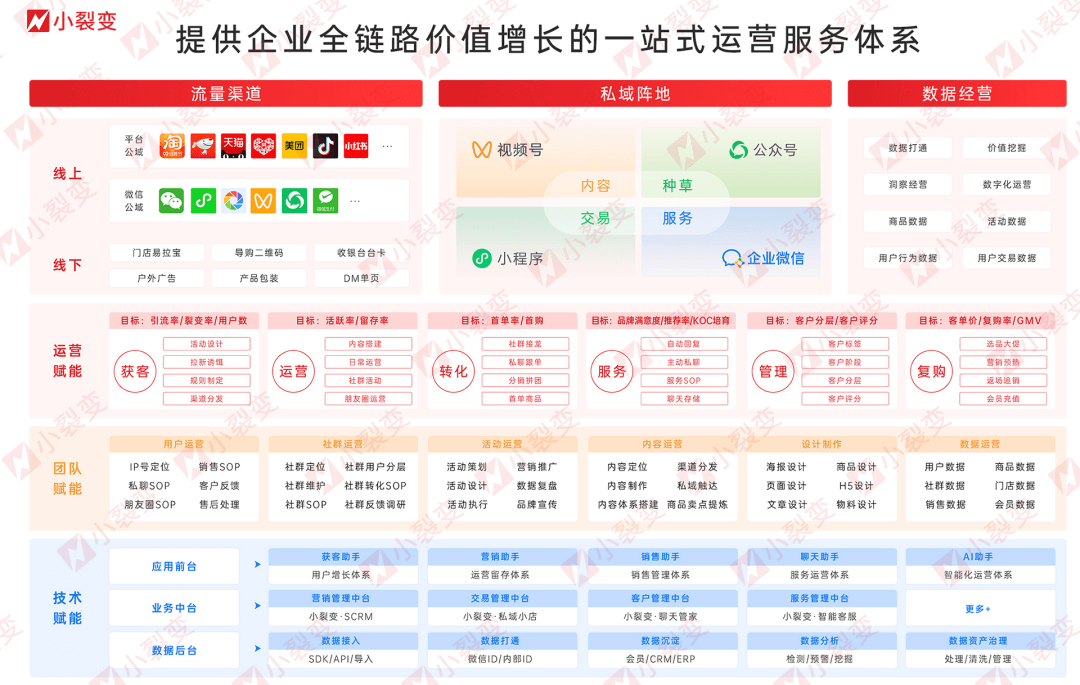The height and width of the screenshot is (685, 1080).
Task: Click the Taobao platform icon
Action: point(172,146)
